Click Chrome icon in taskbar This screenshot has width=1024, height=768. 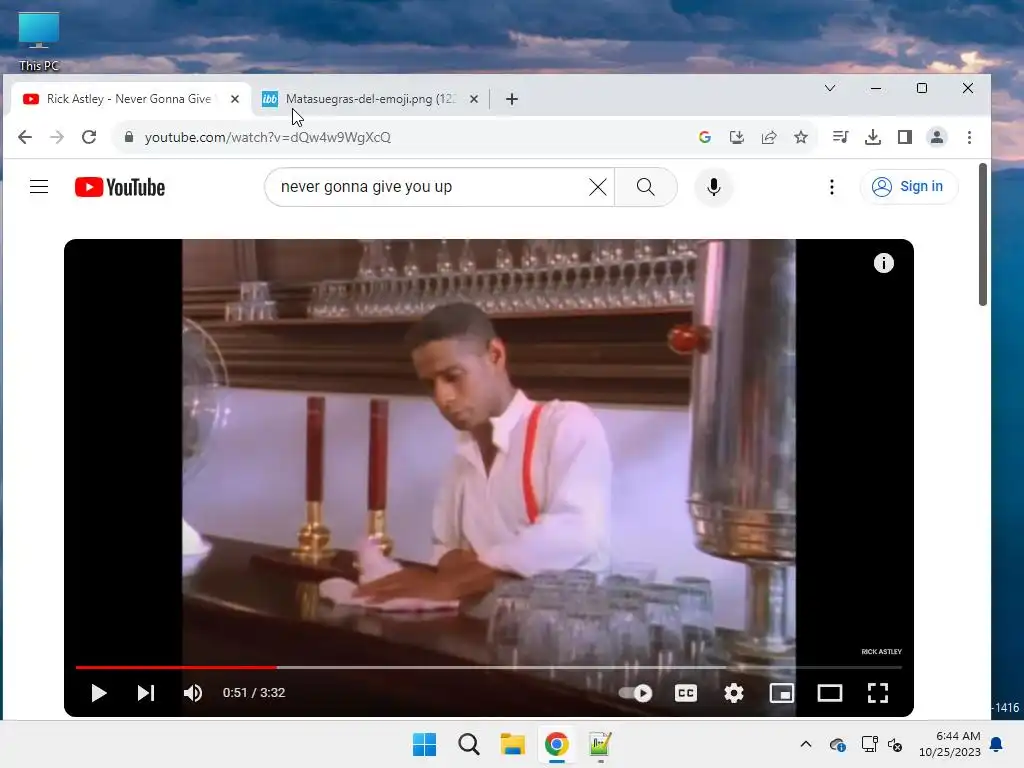point(556,744)
